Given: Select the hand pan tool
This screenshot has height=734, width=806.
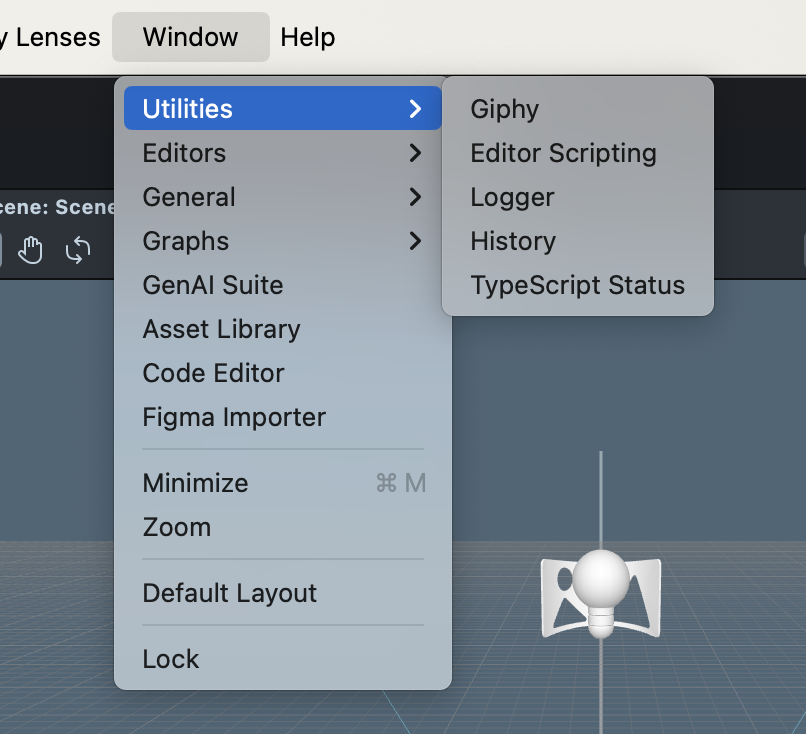Looking at the screenshot, I should click(x=31, y=249).
